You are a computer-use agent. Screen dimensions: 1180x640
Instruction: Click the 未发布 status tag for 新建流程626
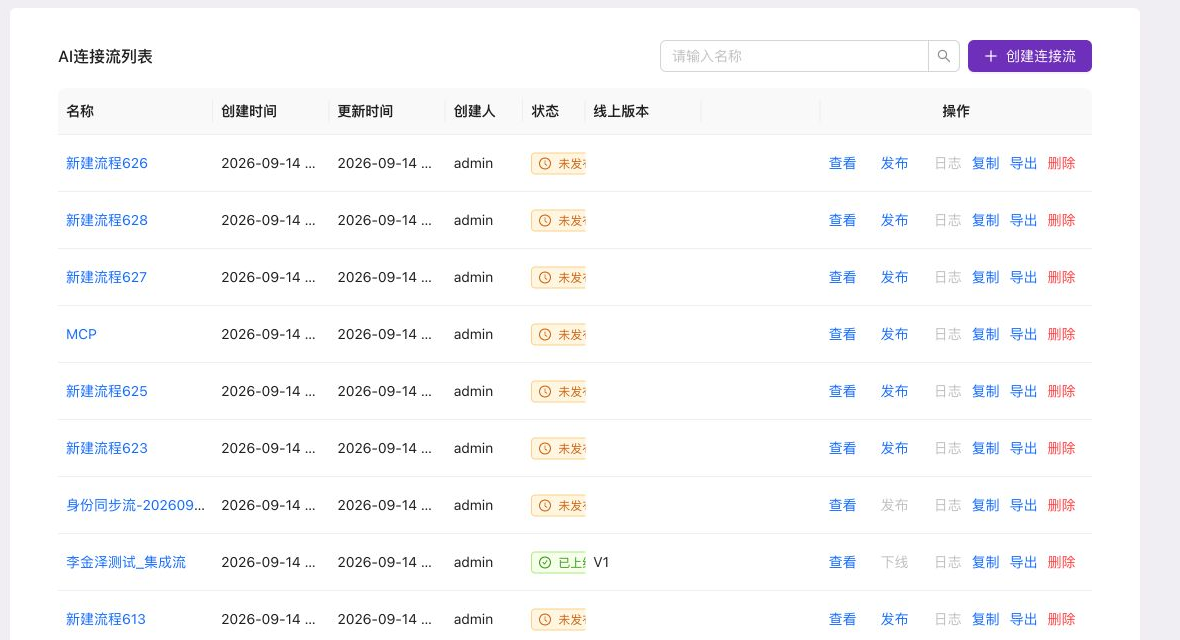(558, 163)
